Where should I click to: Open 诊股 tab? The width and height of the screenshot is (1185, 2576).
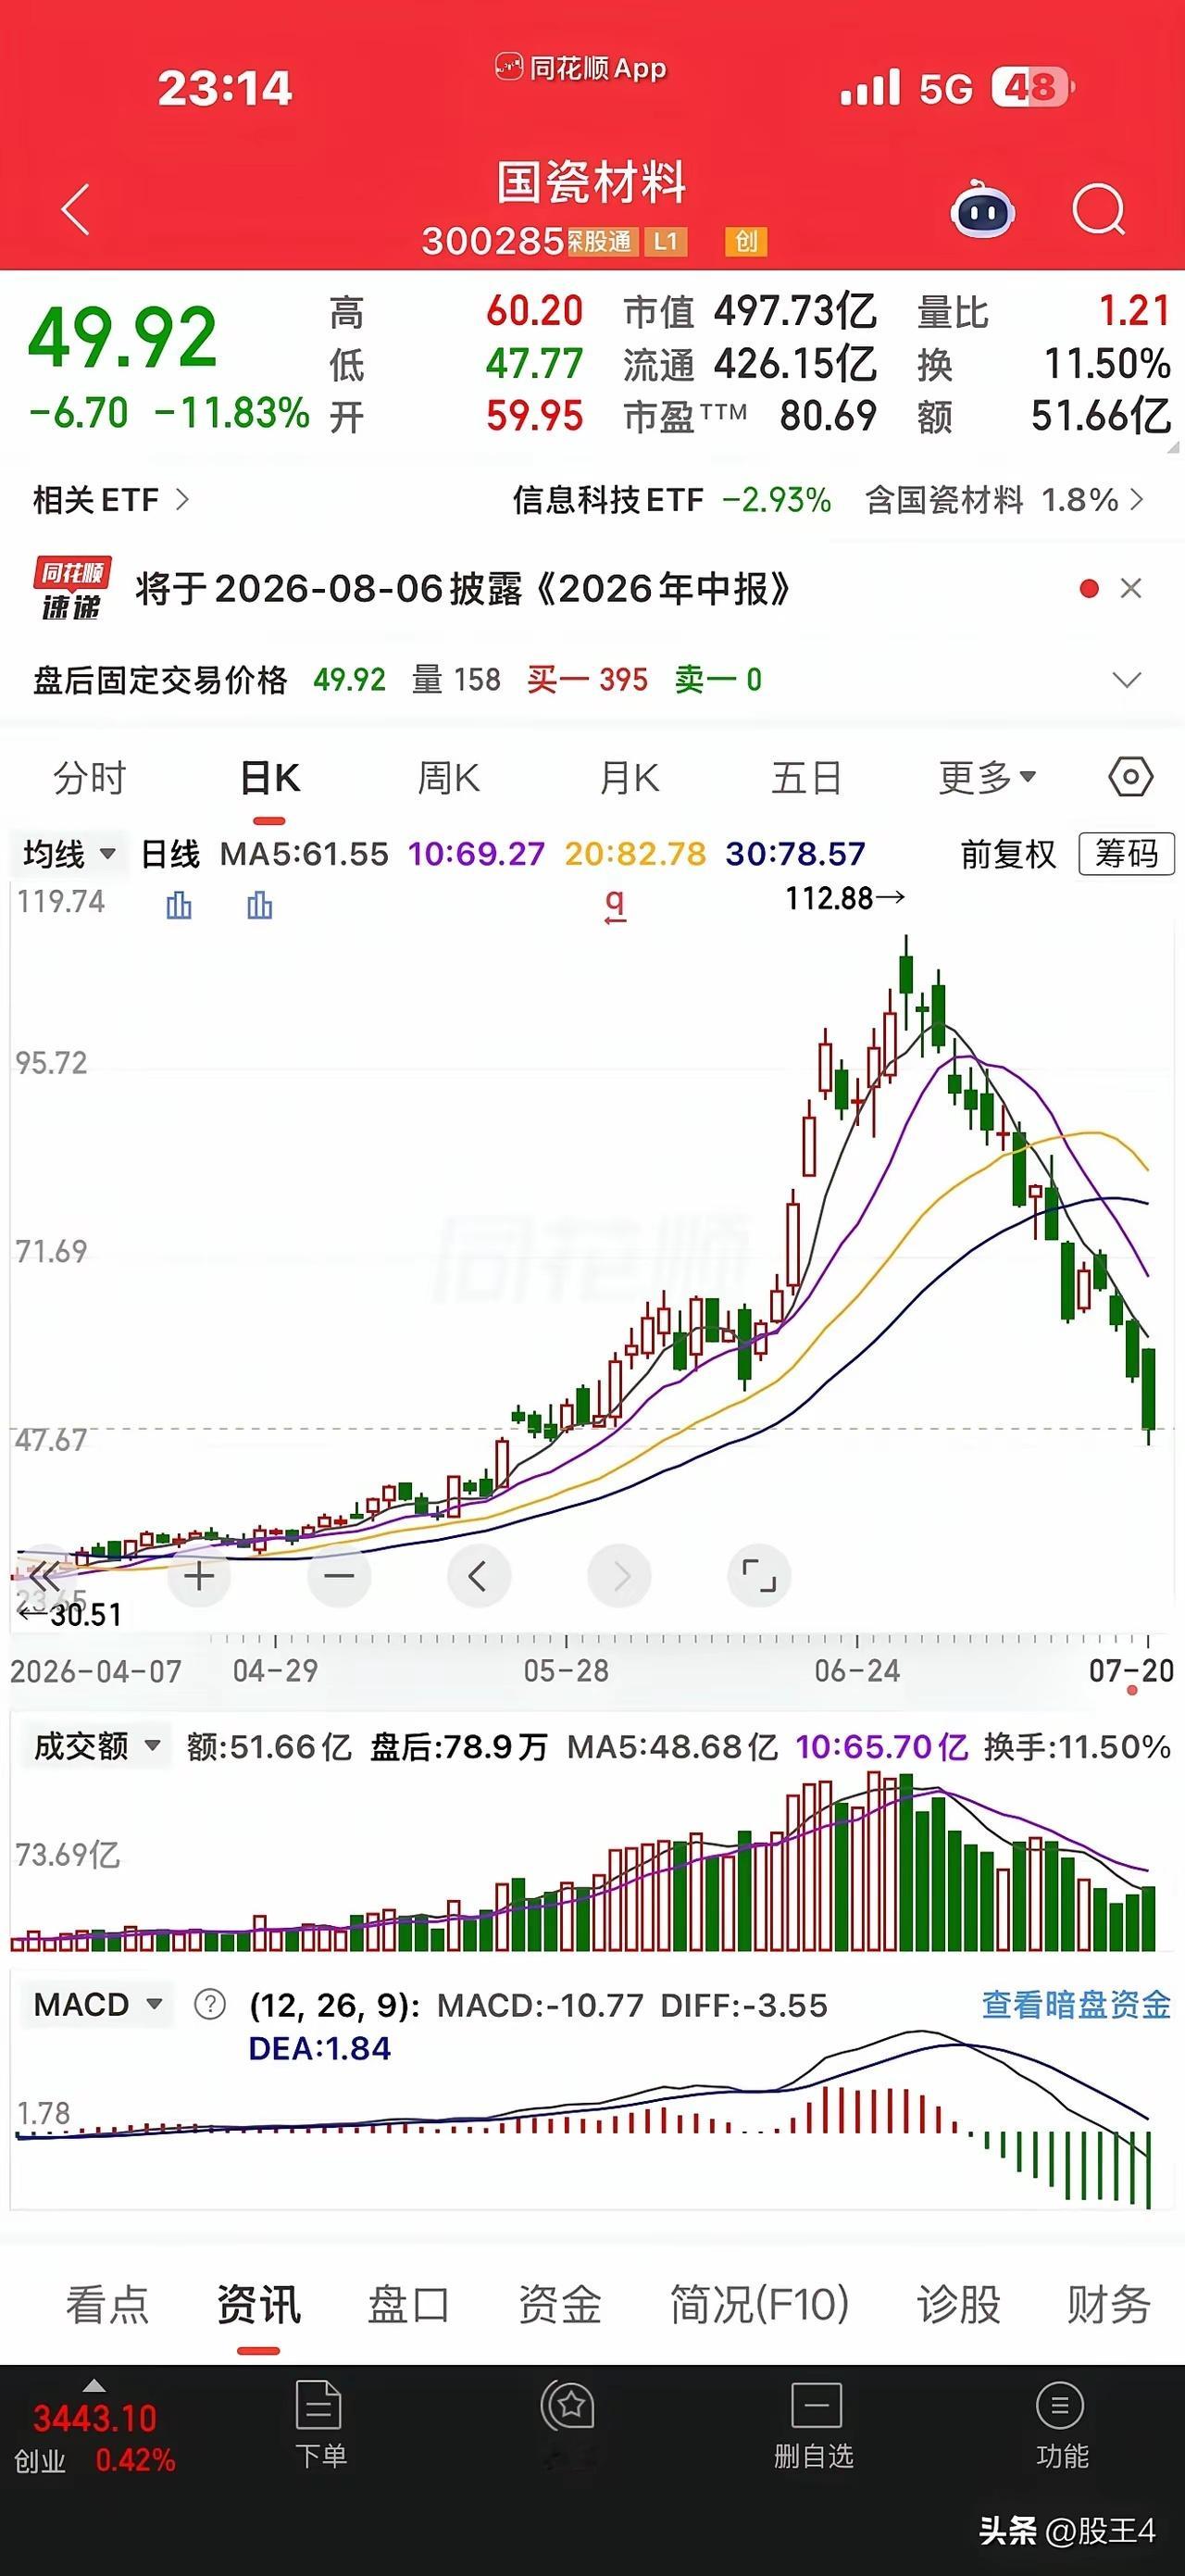(959, 2304)
